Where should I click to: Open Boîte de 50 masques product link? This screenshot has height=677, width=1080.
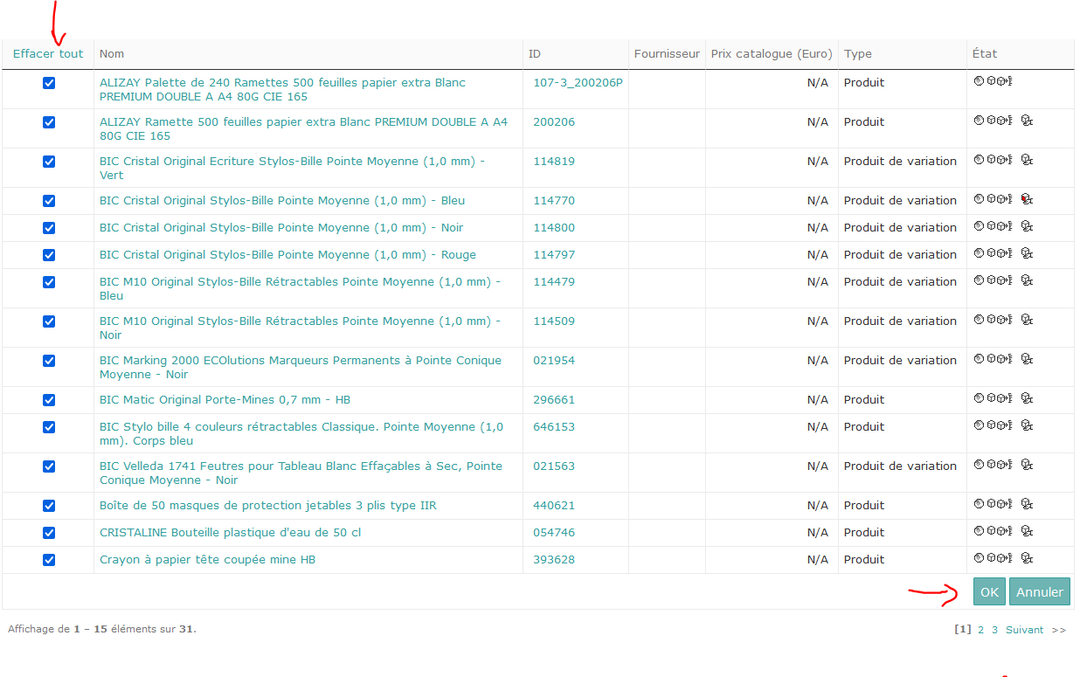point(268,505)
